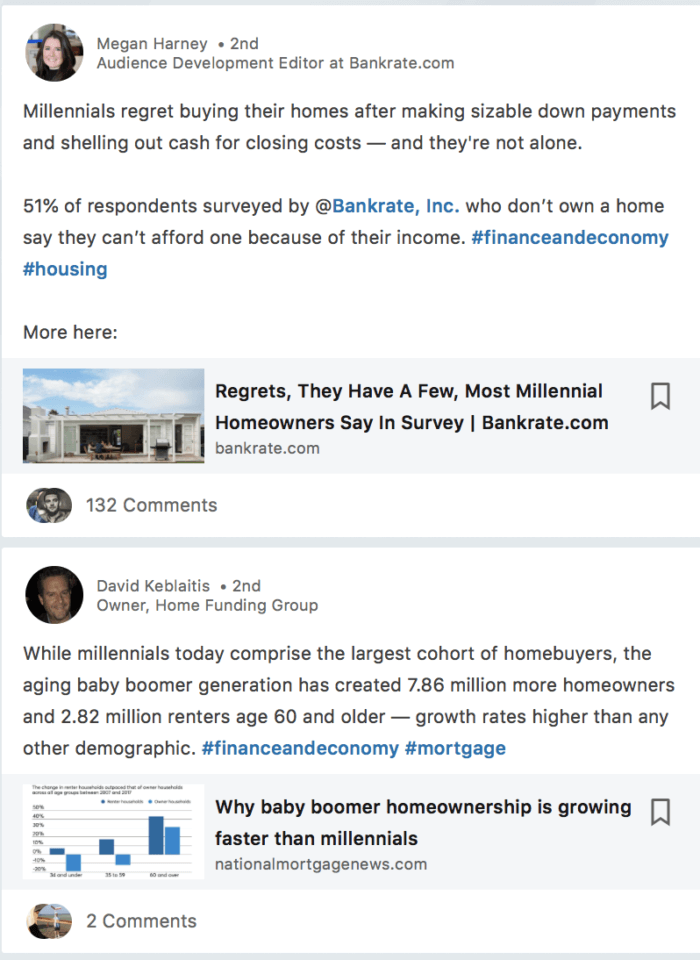
Task: Click the commenter avatar beside 132 Comments
Action: (53, 504)
